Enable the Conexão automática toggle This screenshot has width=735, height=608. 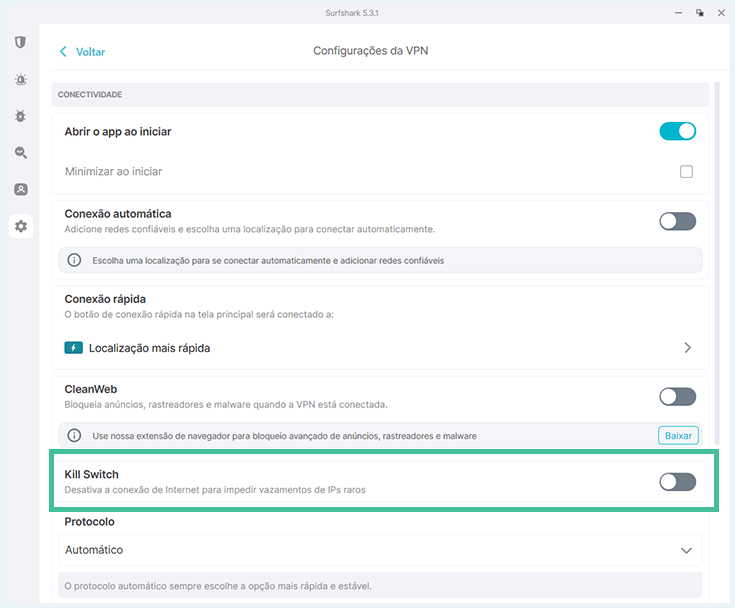point(677,221)
